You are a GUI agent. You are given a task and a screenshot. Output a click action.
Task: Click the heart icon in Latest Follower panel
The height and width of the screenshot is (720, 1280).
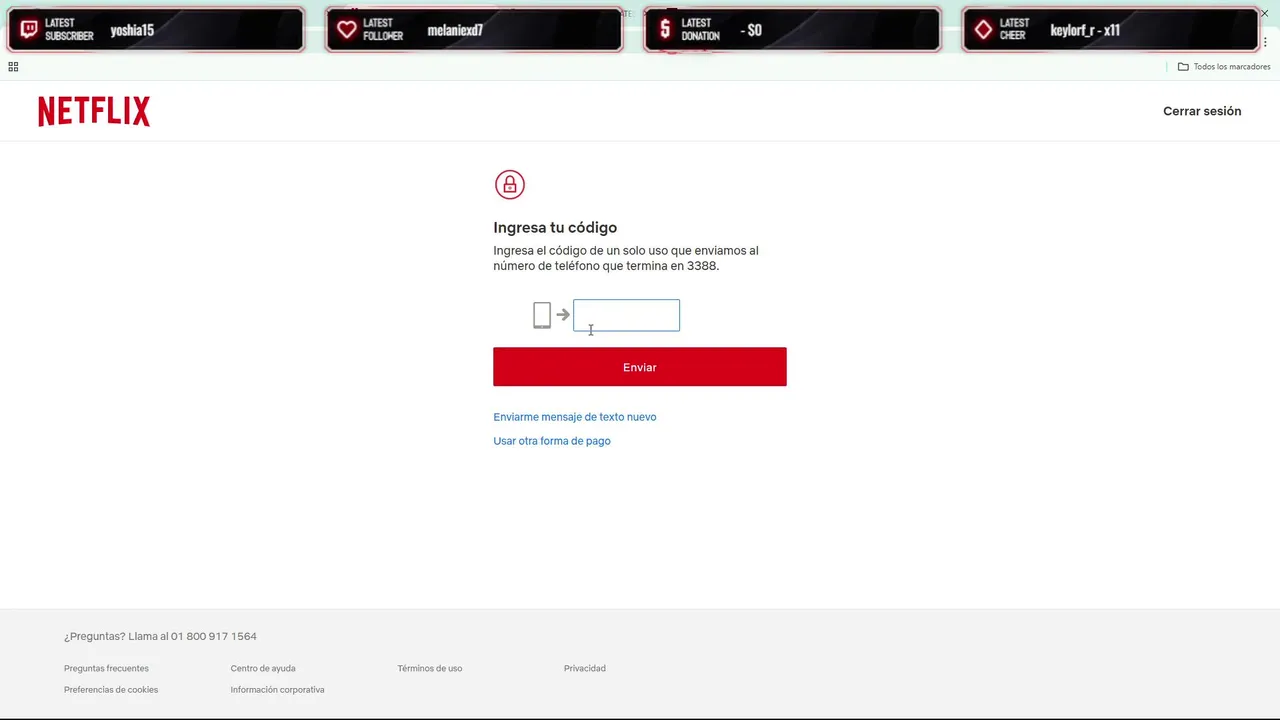347,30
